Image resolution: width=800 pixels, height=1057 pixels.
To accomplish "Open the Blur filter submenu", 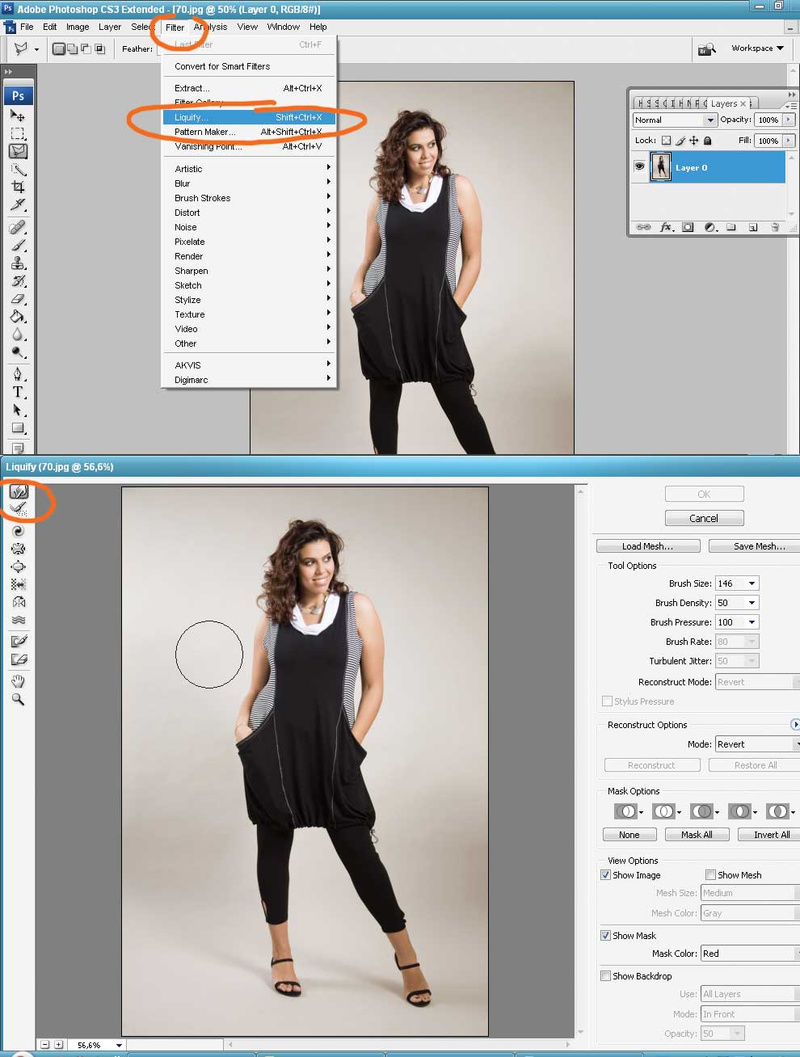I will click(x=183, y=184).
